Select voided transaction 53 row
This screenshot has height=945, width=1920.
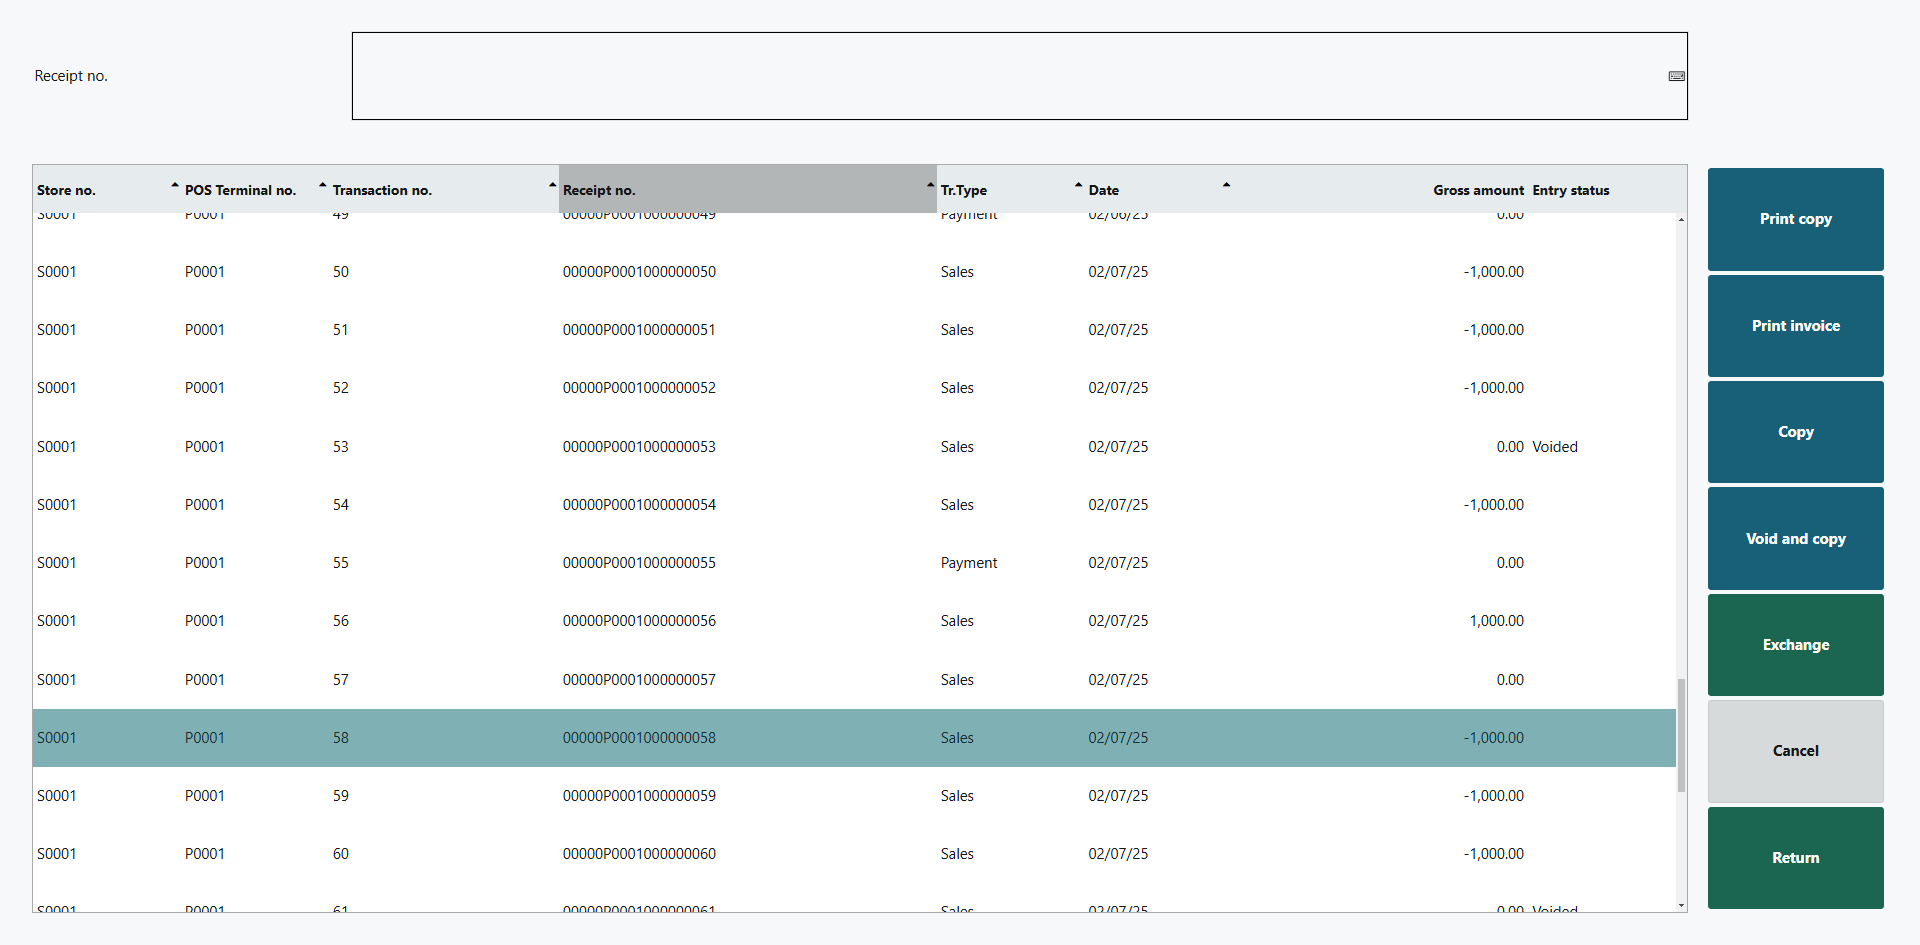click(x=640, y=447)
